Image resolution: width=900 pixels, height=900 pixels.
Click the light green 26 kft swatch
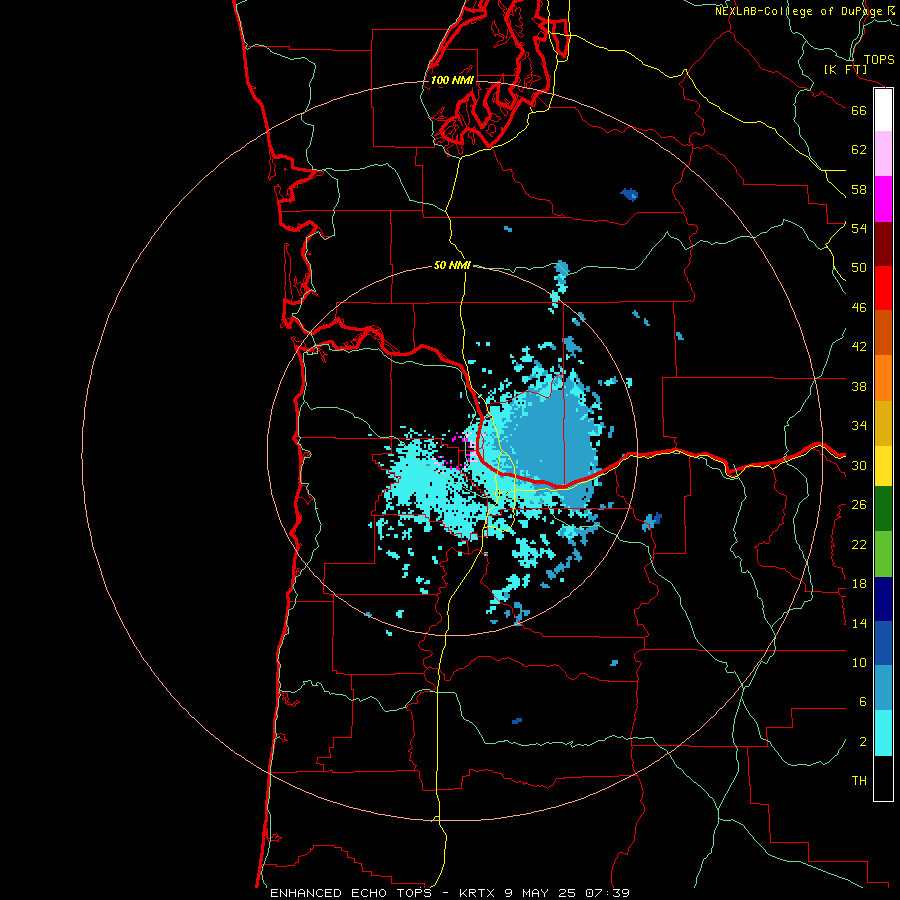[883, 554]
